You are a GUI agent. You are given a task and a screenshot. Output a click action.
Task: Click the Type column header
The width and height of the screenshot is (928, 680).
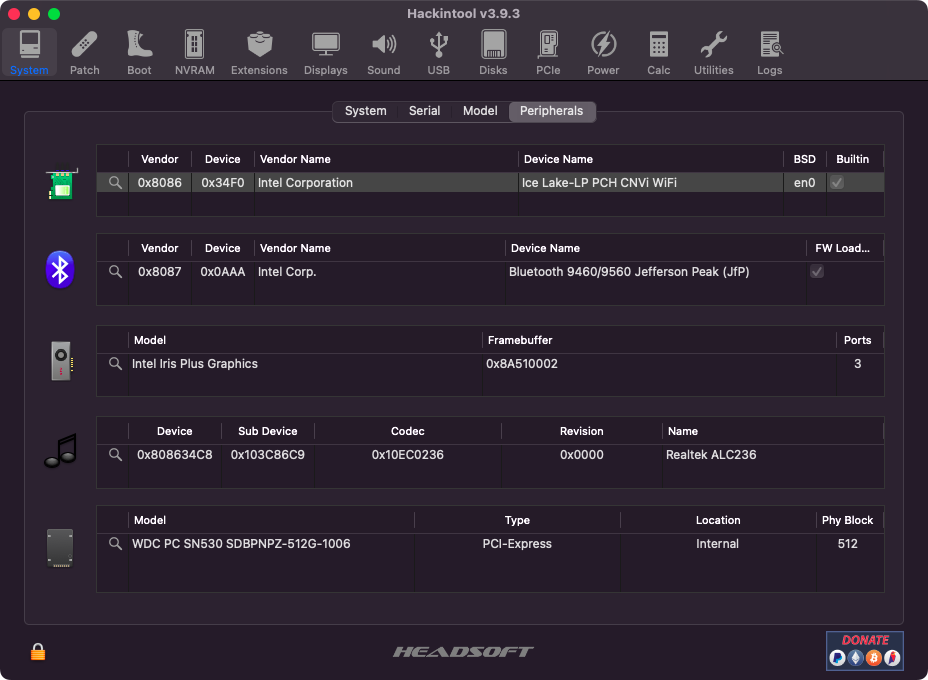click(x=517, y=520)
